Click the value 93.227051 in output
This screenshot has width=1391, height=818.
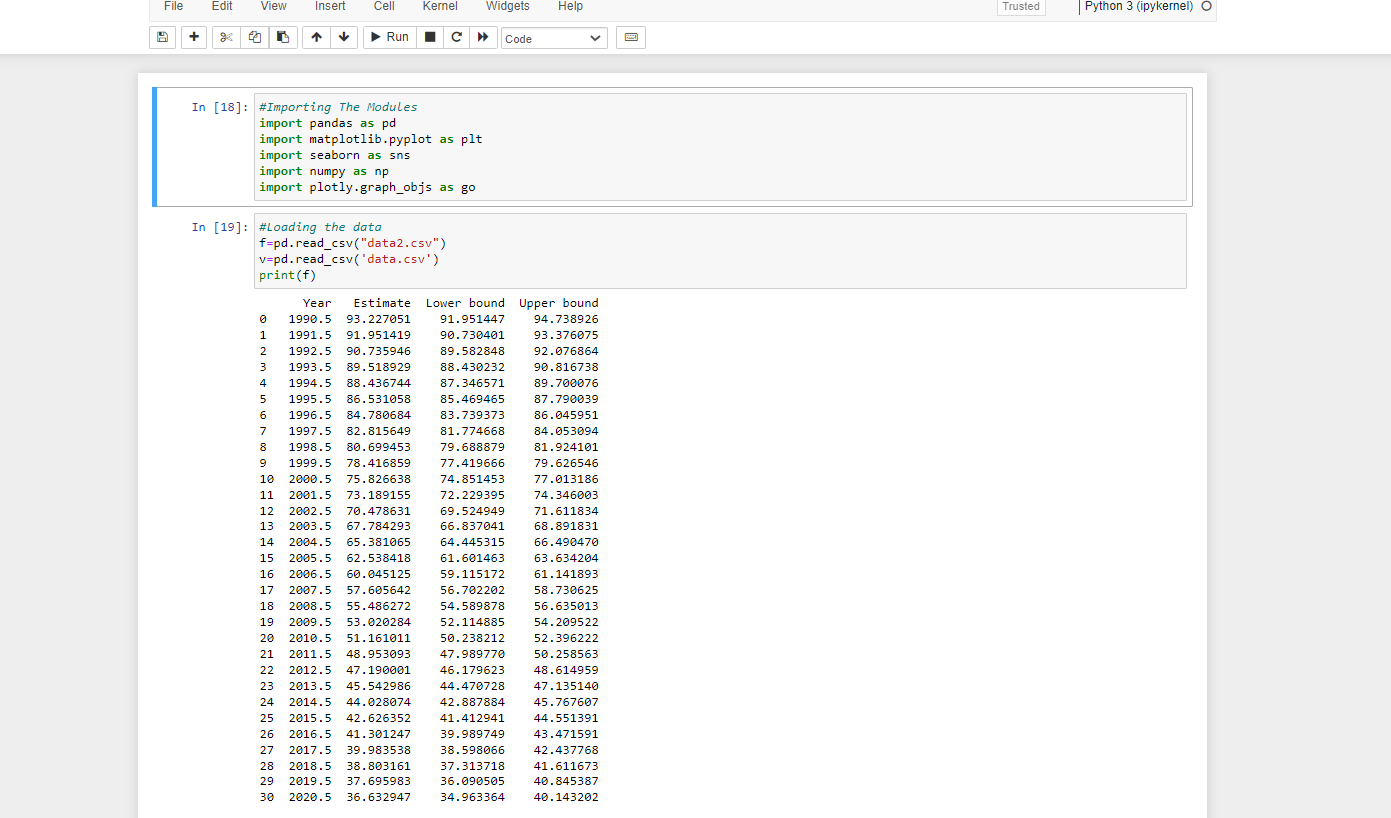[x=378, y=319]
